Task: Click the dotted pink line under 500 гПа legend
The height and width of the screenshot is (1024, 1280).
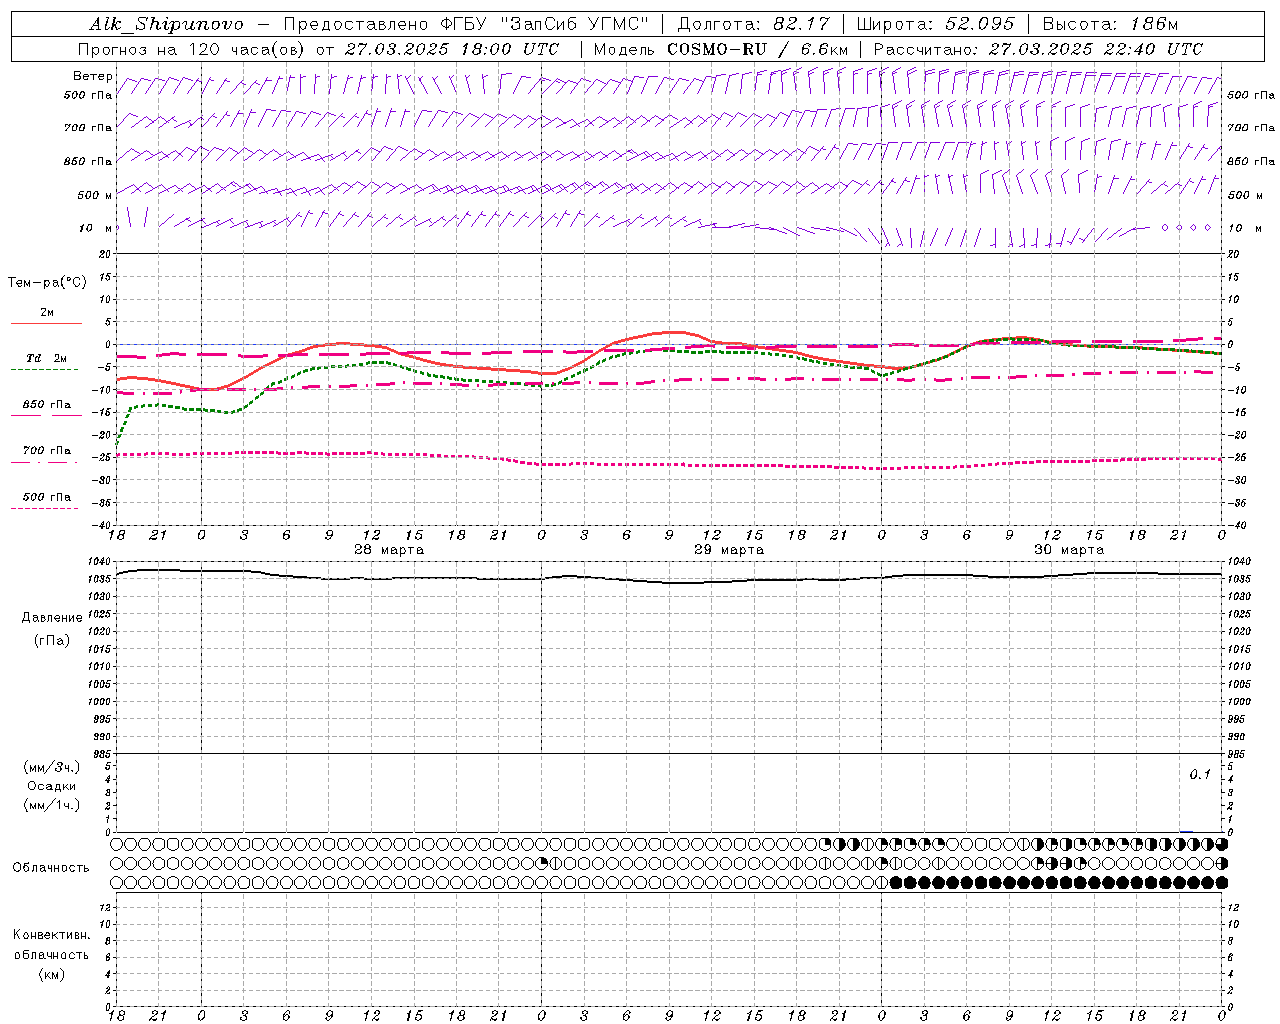Action: click(44, 508)
